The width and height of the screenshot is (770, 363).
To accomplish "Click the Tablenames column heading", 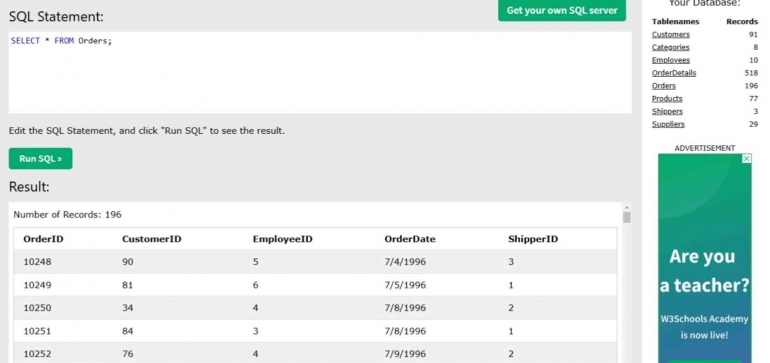I will pos(675,22).
